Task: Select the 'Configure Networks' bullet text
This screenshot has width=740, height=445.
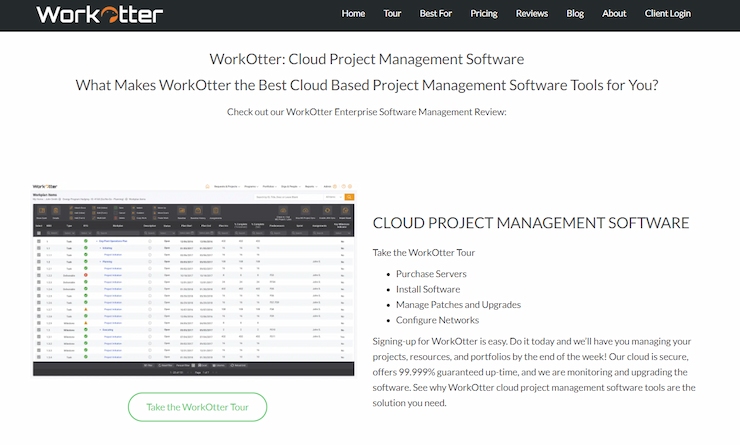Action: [437, 320]
